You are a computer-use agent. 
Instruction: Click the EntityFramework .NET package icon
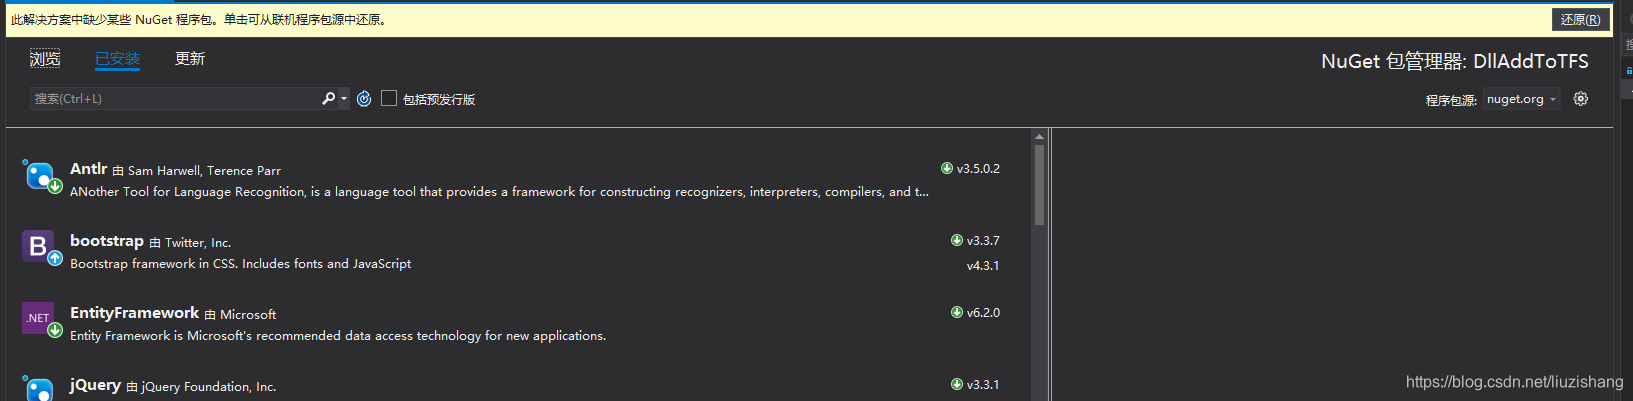[x=41, y=320]
